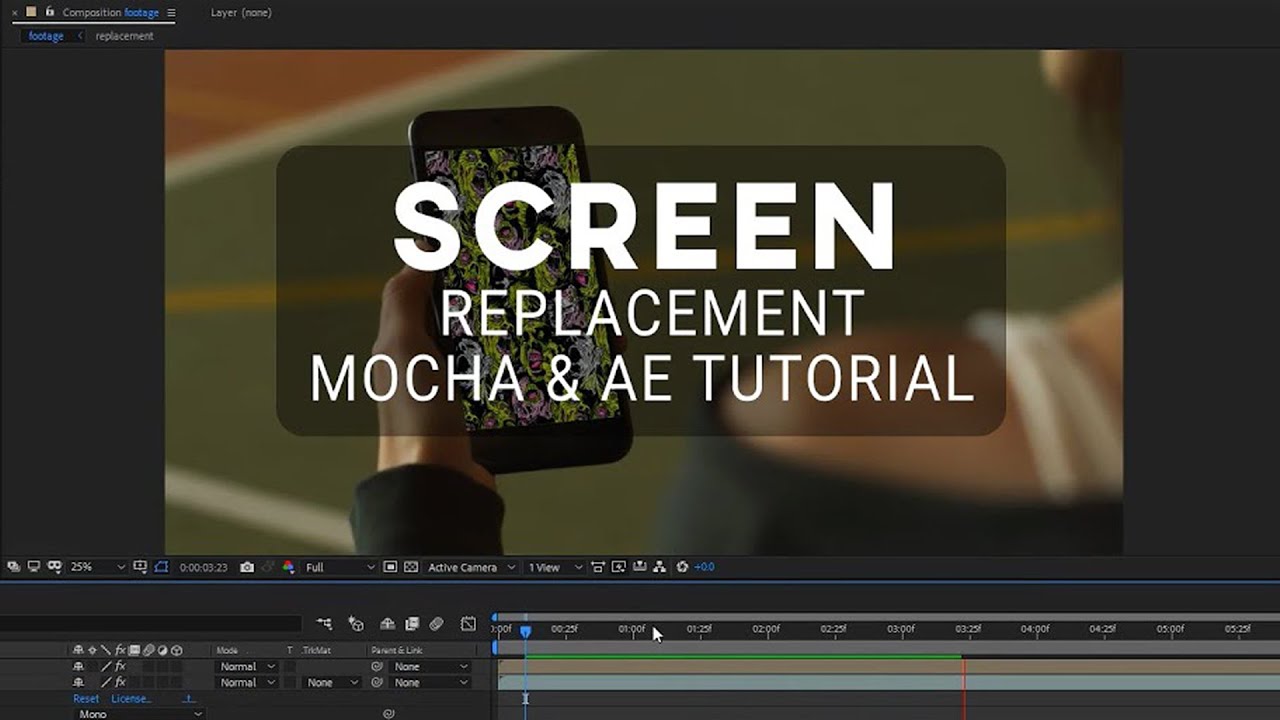Screen dimensions: 1280x720
Task: Open second layer's Normal blending mode dropdown
Action: (248, 682)
